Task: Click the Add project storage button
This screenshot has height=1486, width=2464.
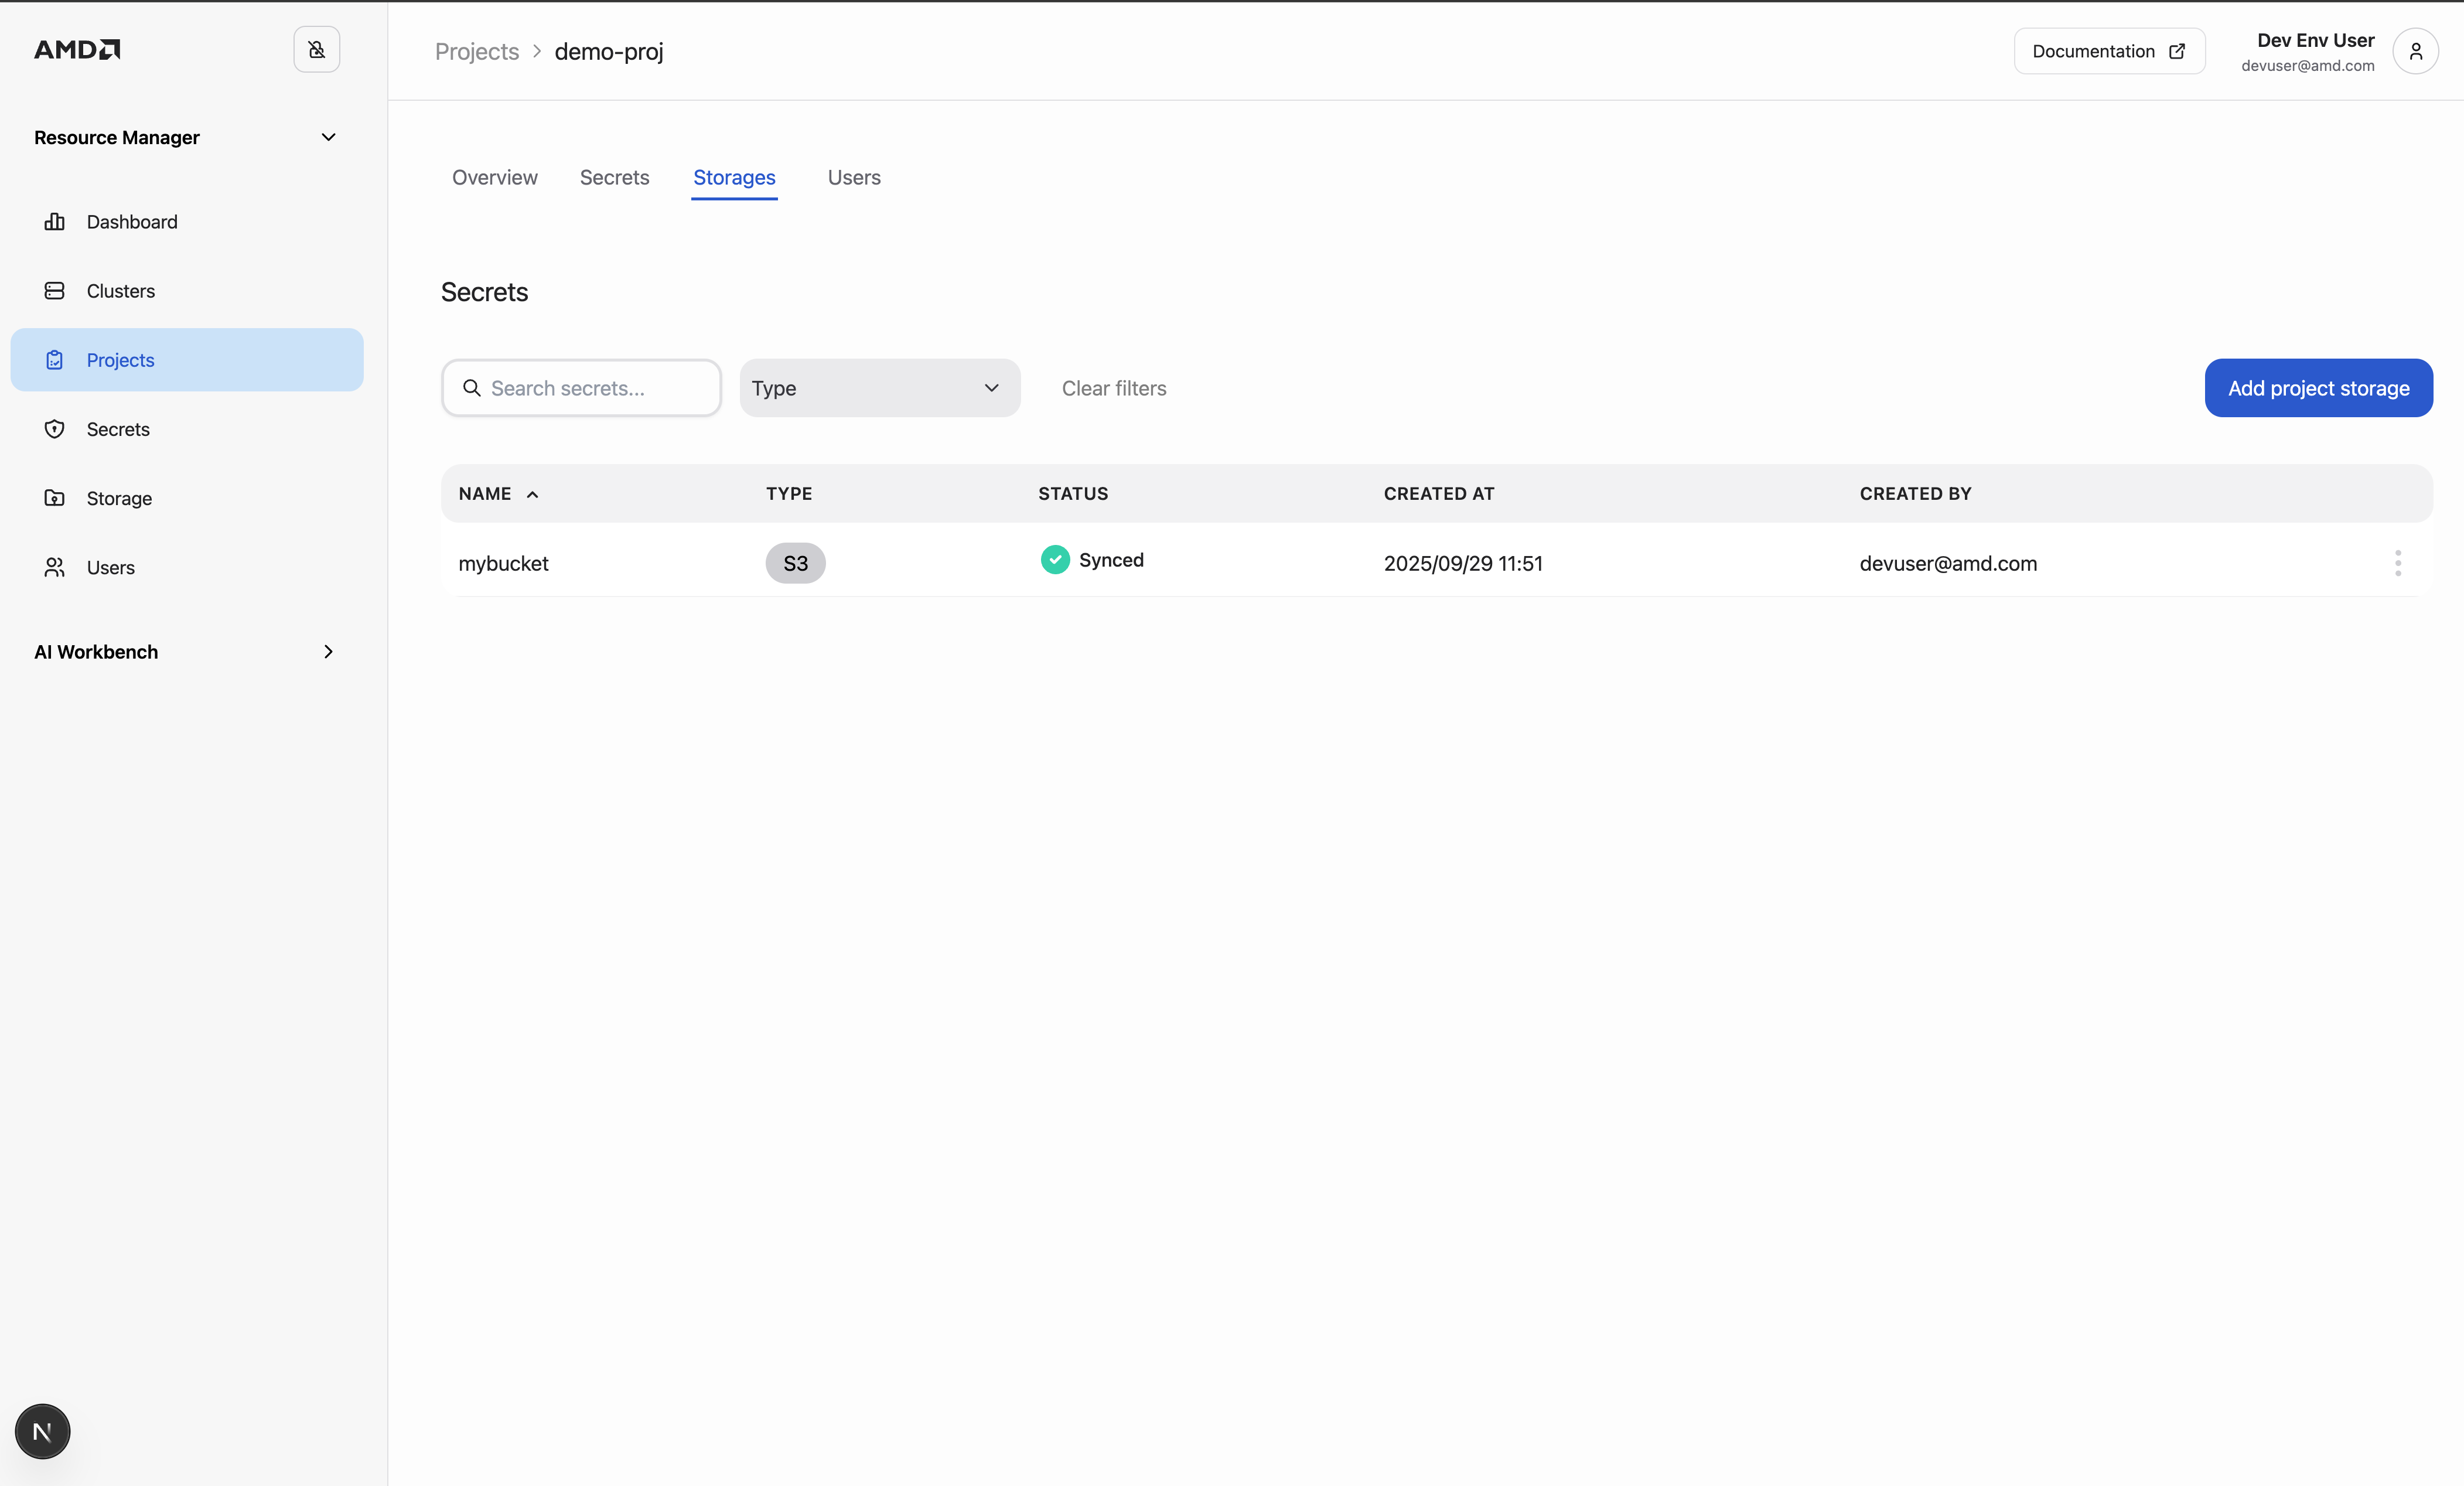Action: [2318, 388]
